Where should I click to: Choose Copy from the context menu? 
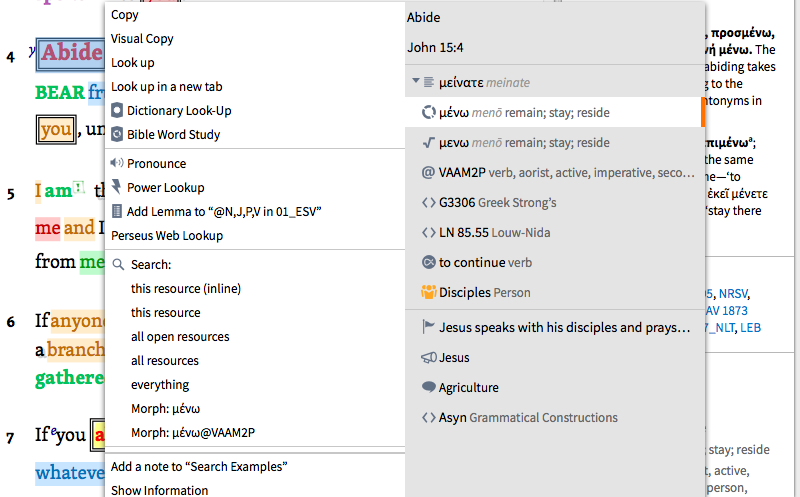click(125, 15)
